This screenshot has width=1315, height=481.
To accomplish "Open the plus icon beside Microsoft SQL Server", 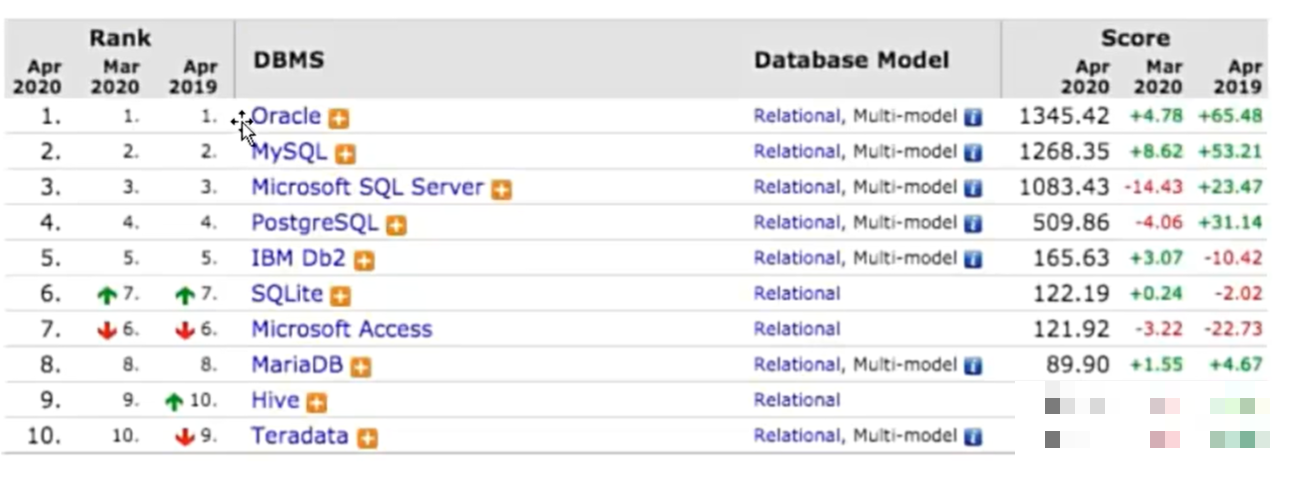I will tap(501, 190).
